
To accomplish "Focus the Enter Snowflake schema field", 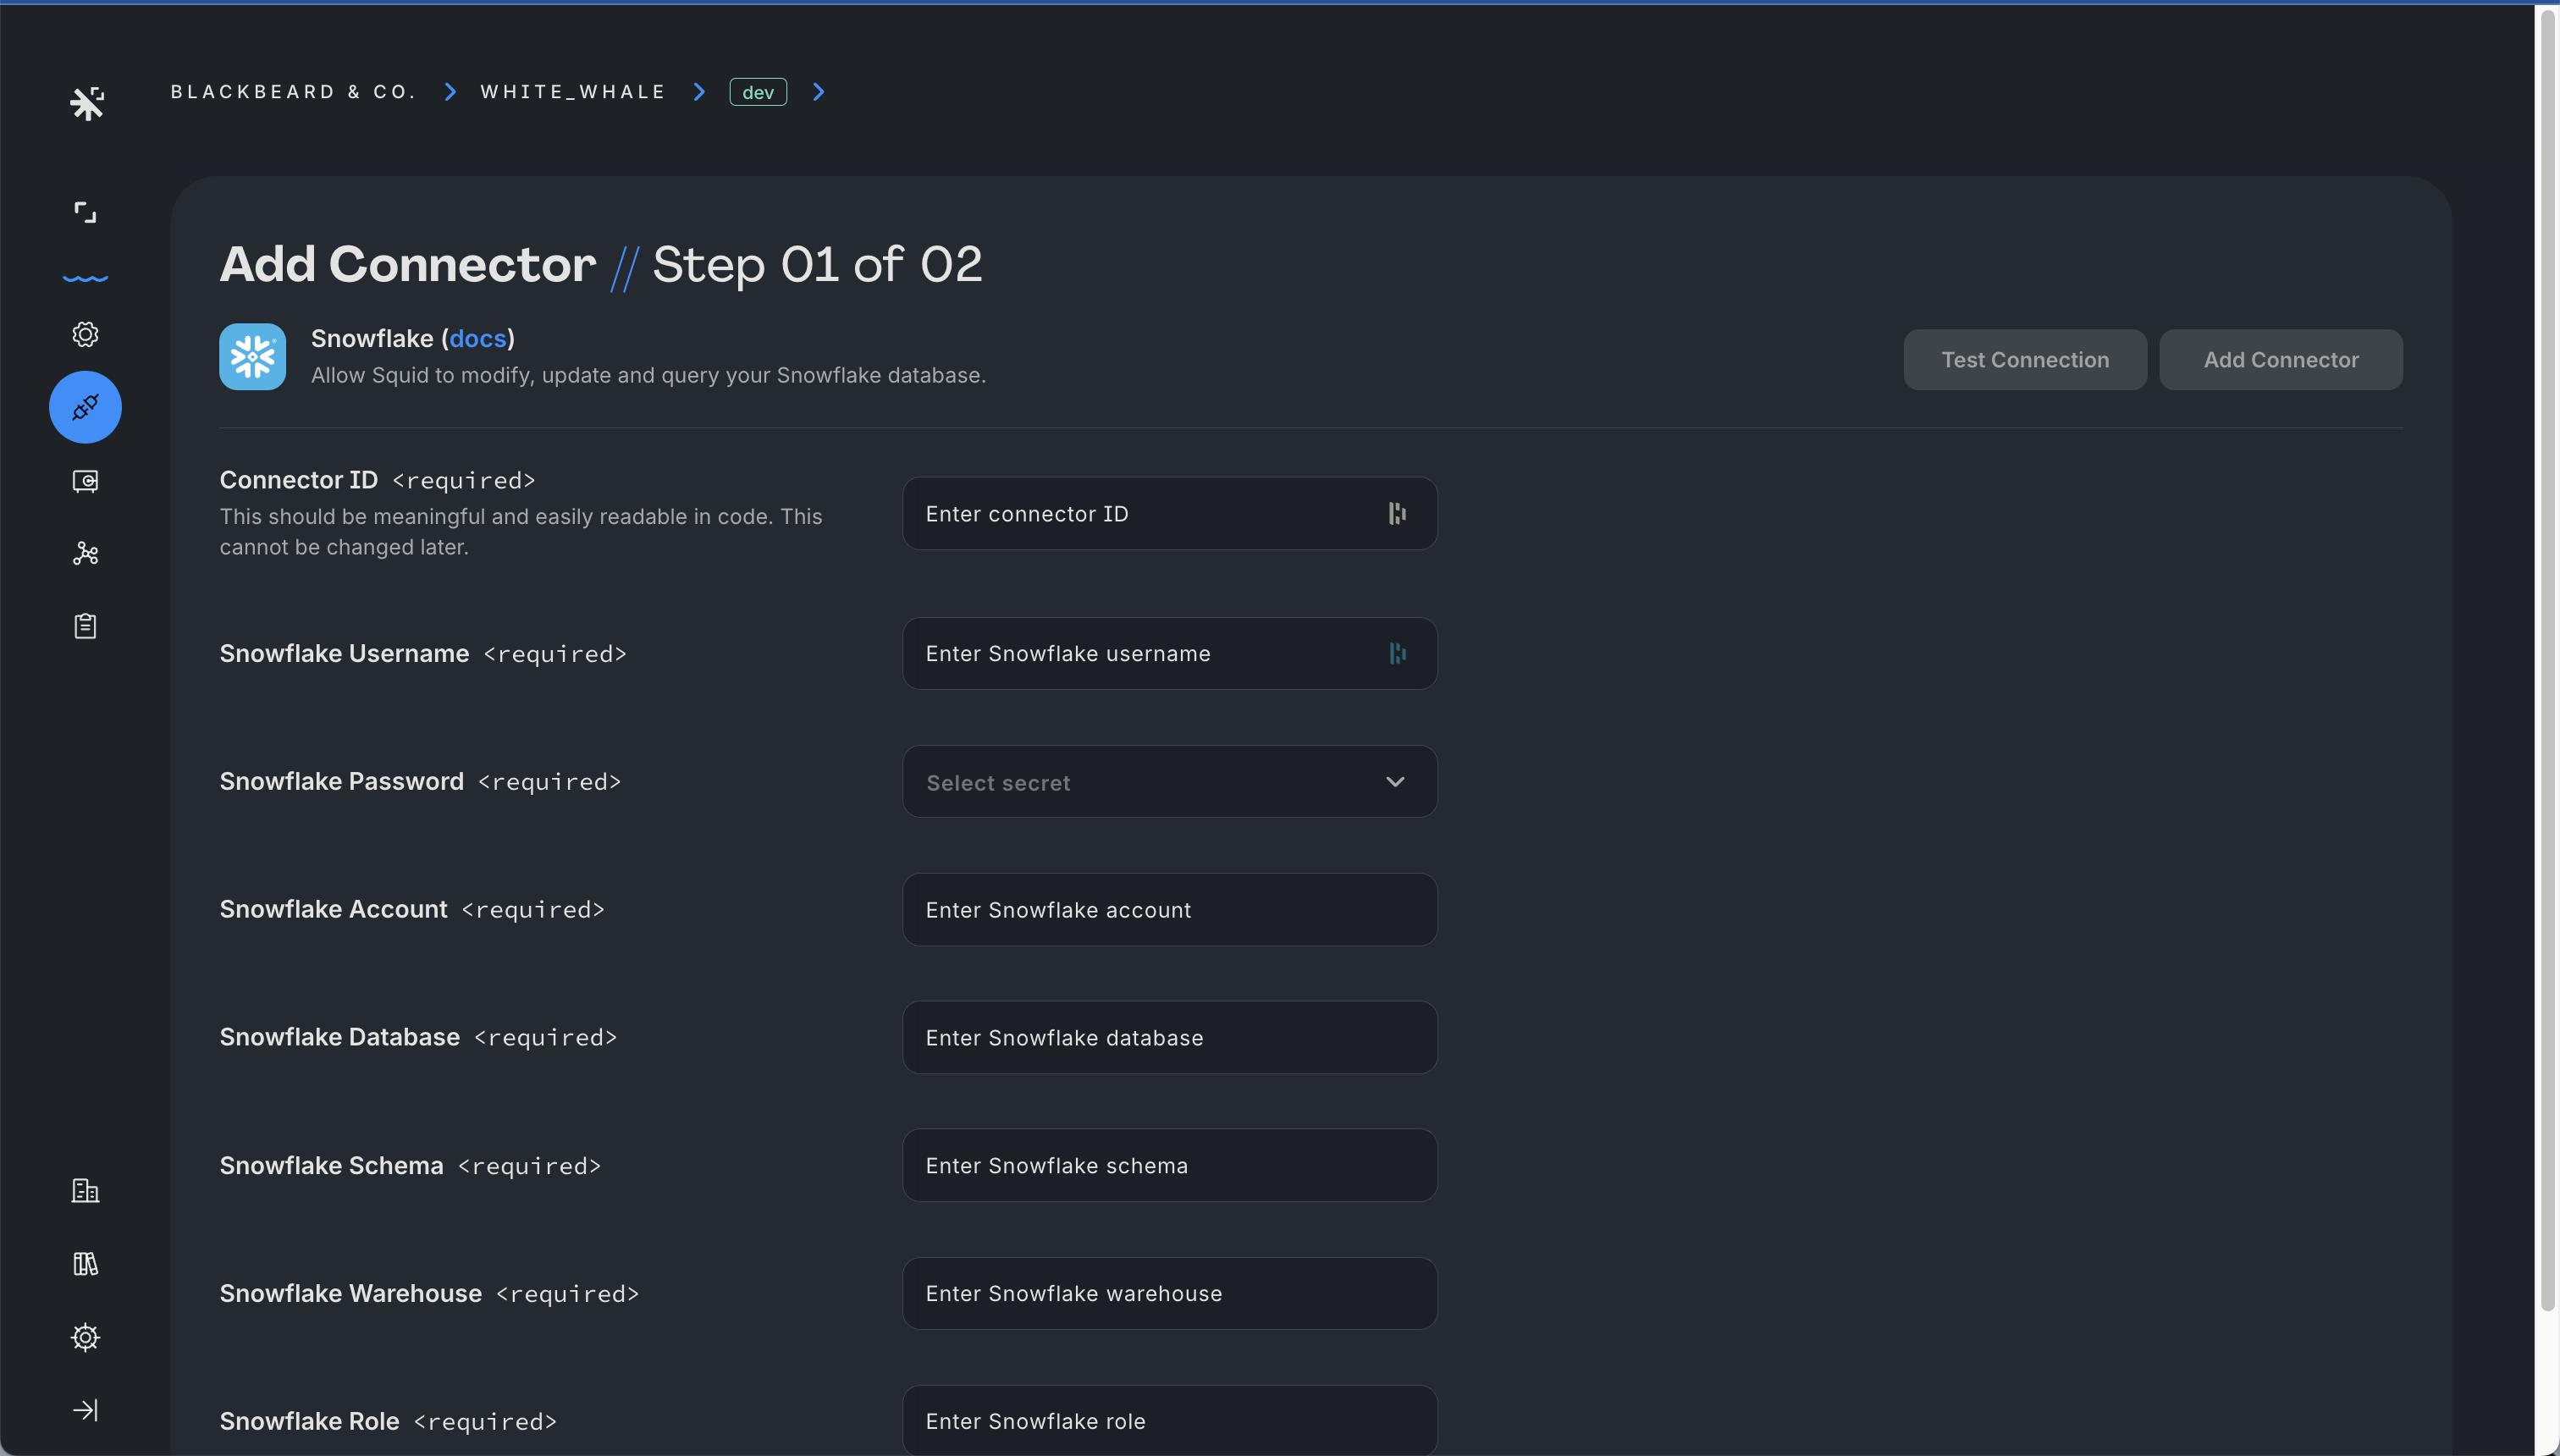I will pyautogui.click(x=1169, y=1165).
